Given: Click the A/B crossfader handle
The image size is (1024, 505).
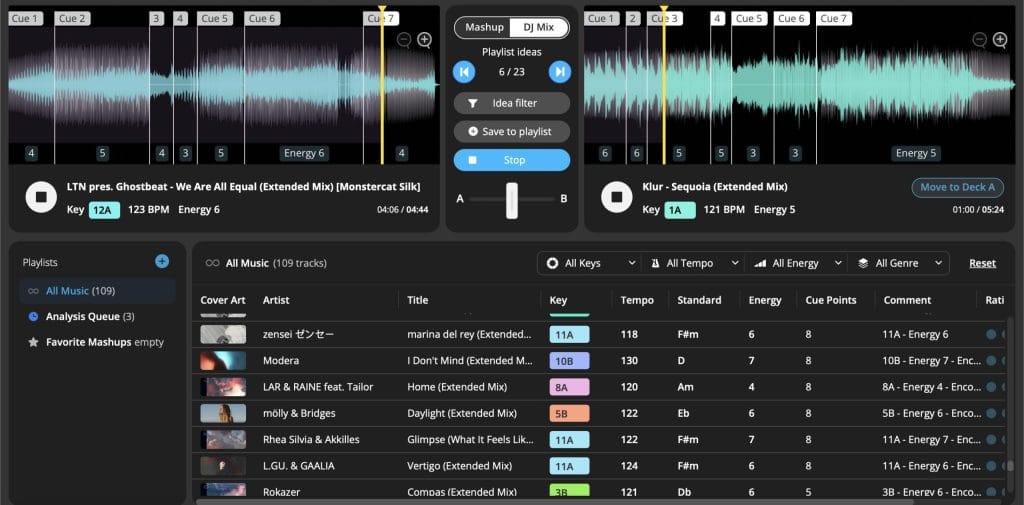Looking at the screenshot, I should click(512, 200).
